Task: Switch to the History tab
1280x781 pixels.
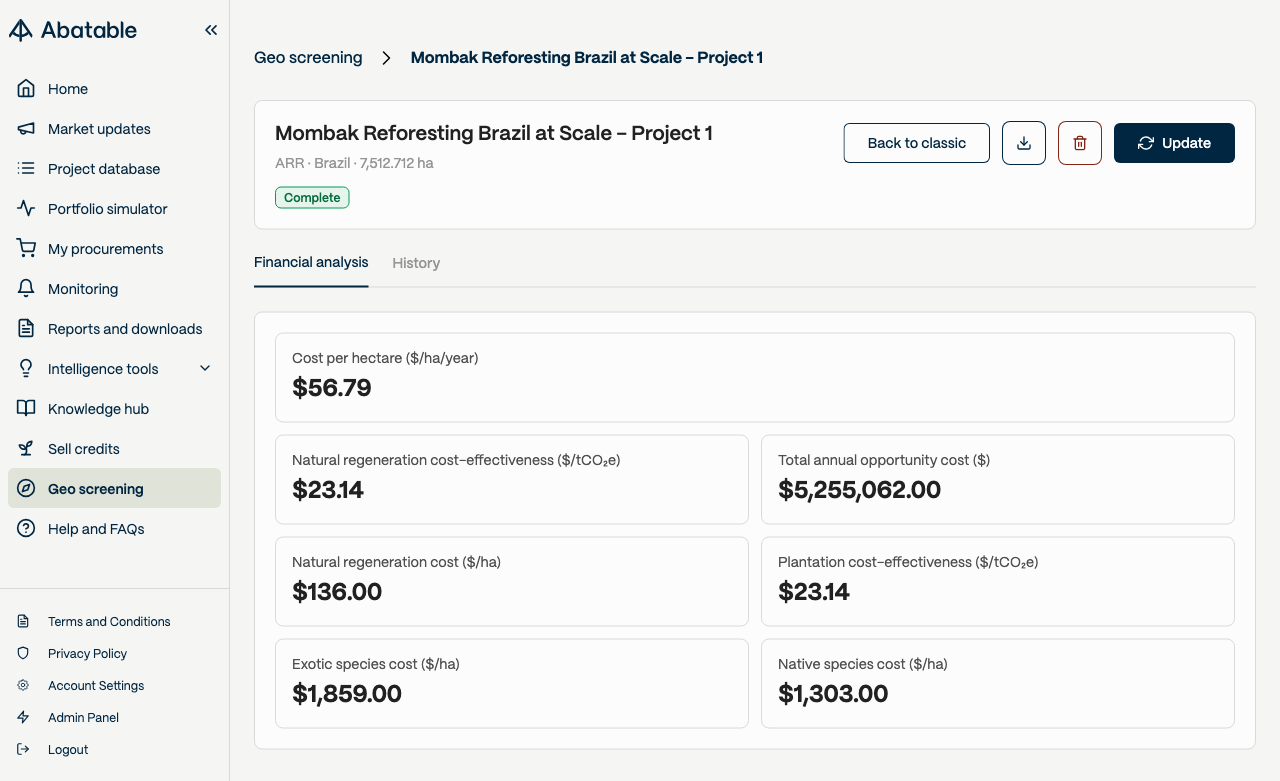Action: pos(416,263)
